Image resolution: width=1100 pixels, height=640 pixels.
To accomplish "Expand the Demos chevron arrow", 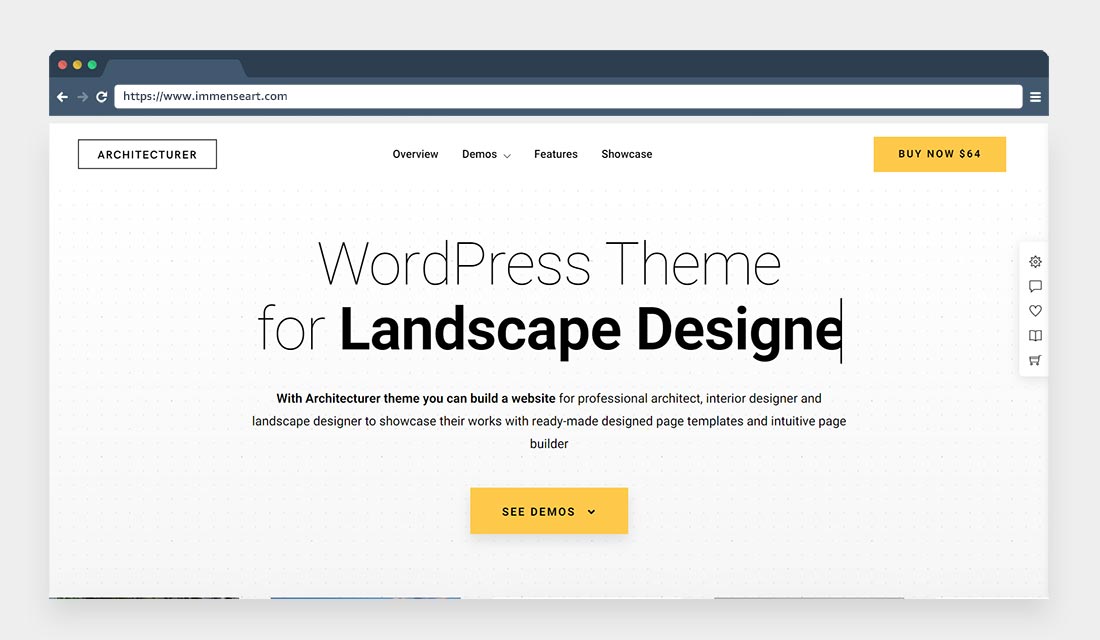I will [507, 156].
